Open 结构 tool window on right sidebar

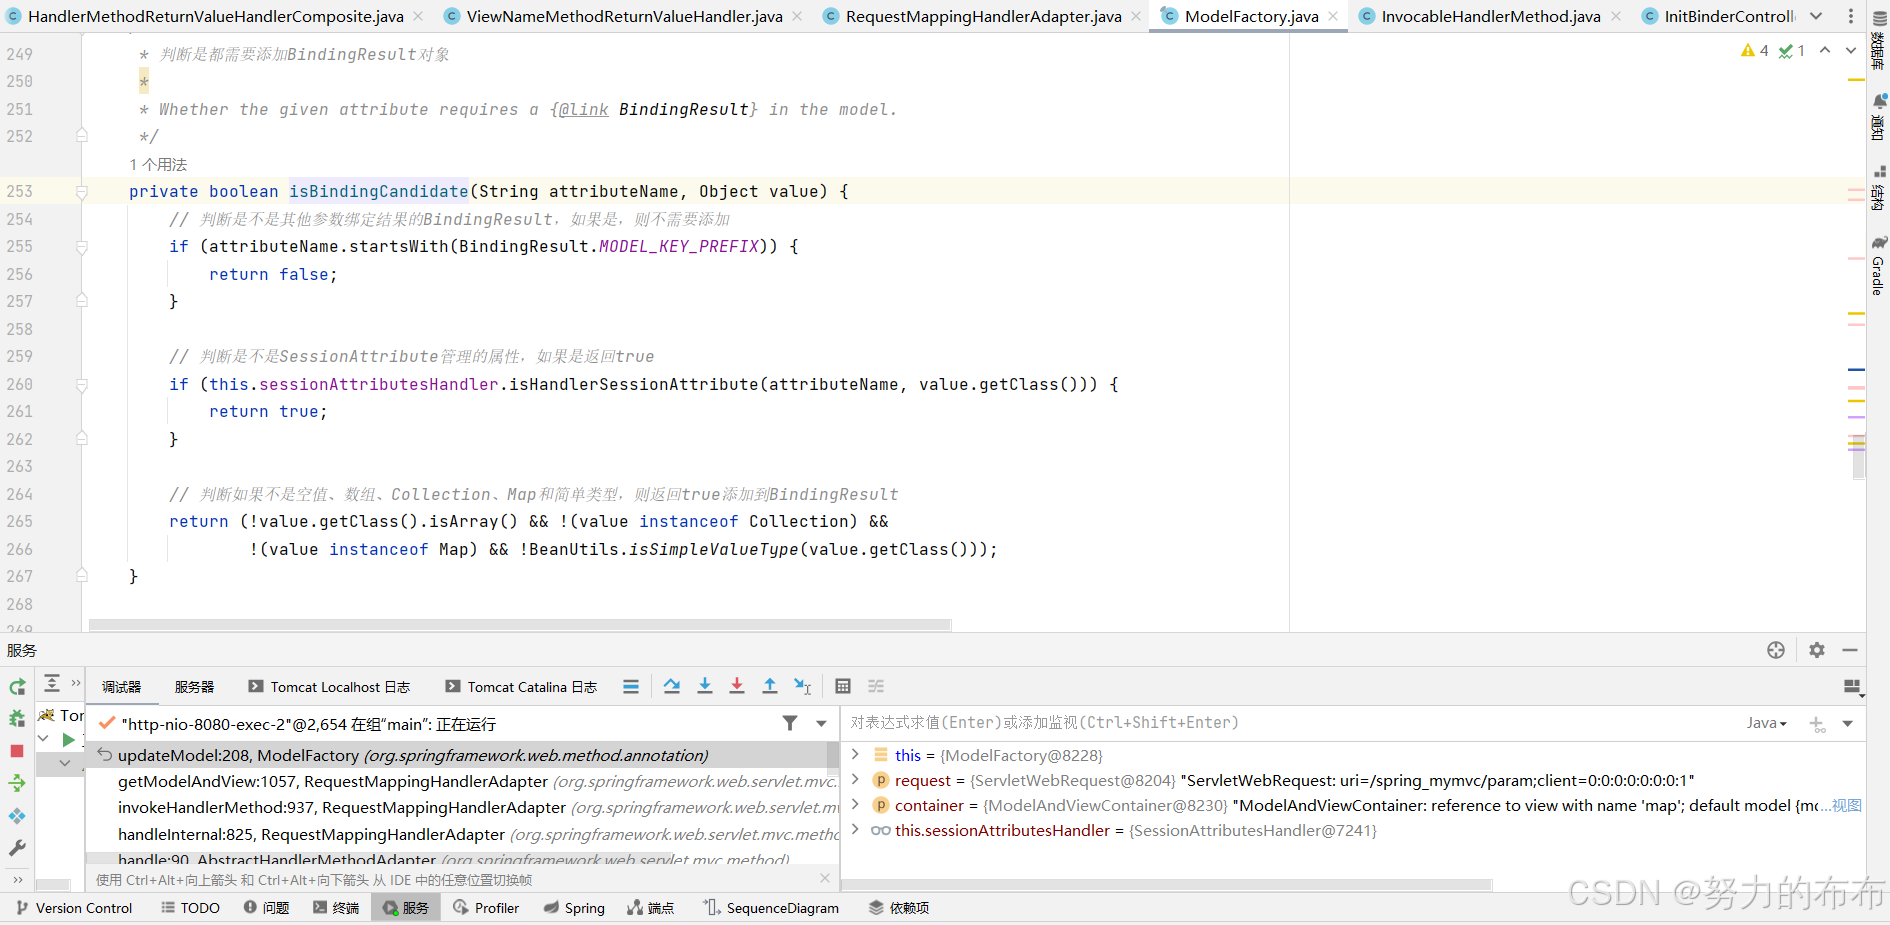point(1879,188)
